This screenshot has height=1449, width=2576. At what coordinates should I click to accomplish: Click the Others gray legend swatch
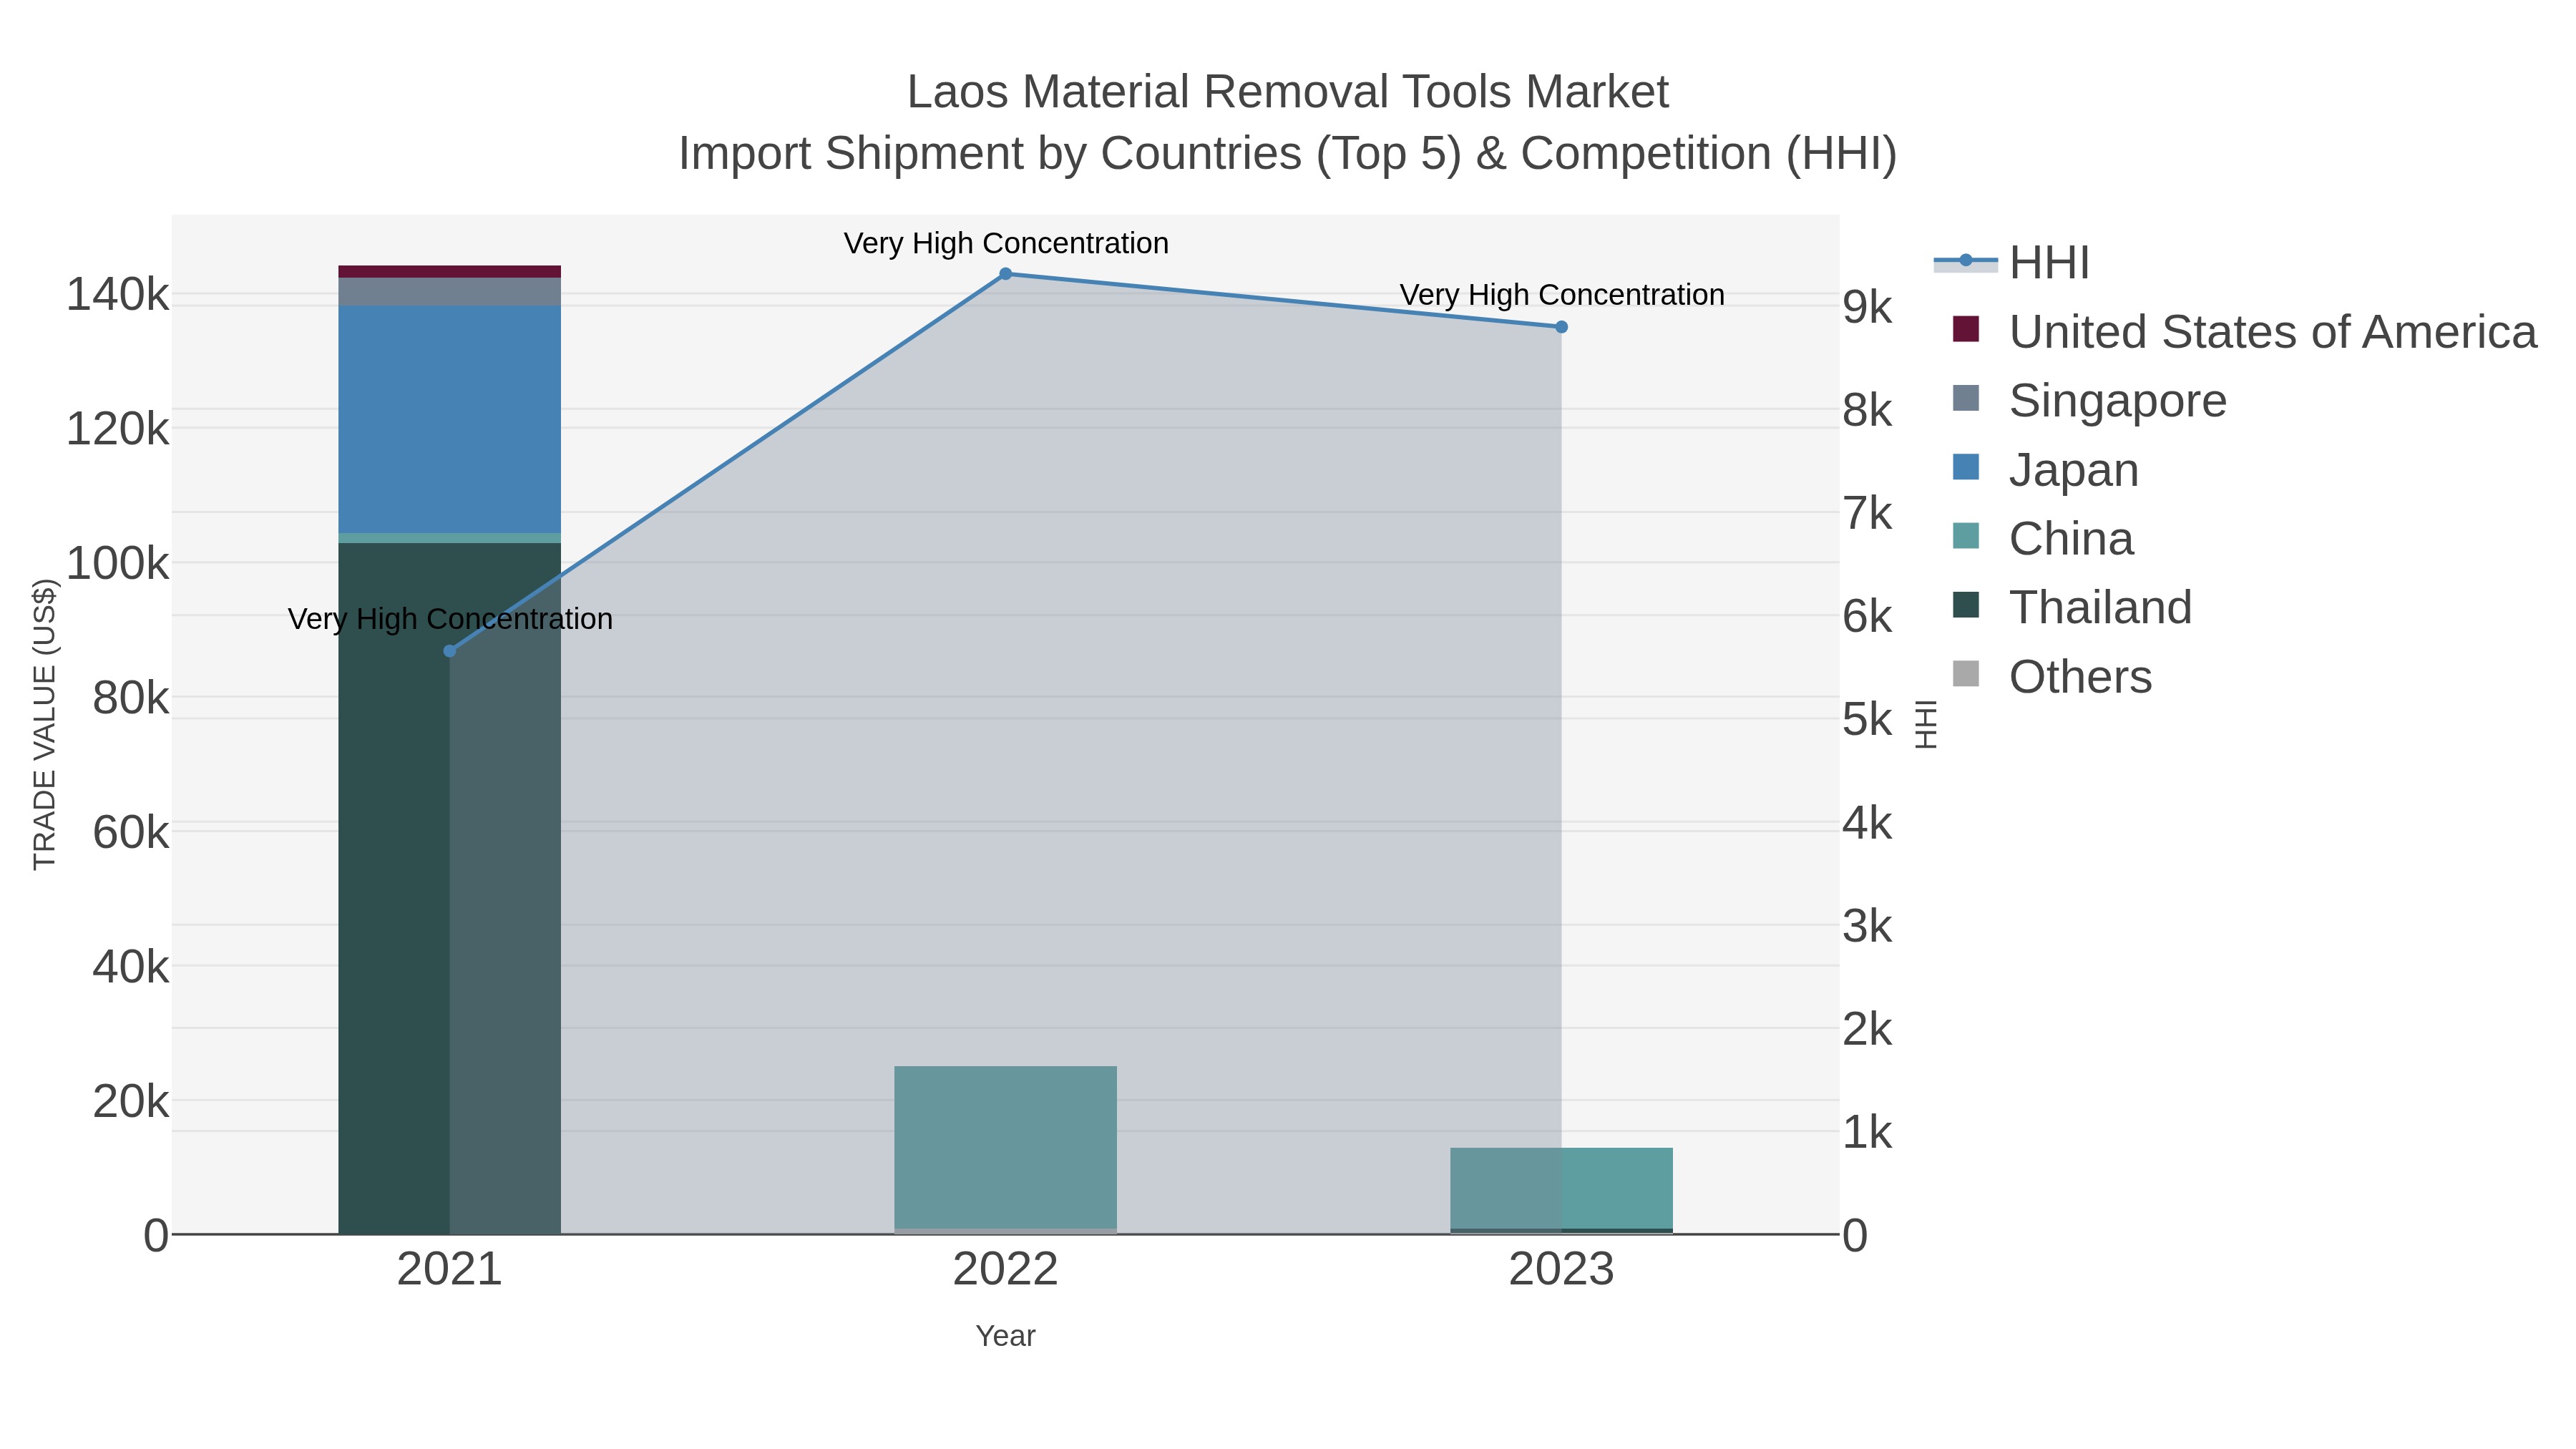pyautogui.click(x=1965, y=674)
